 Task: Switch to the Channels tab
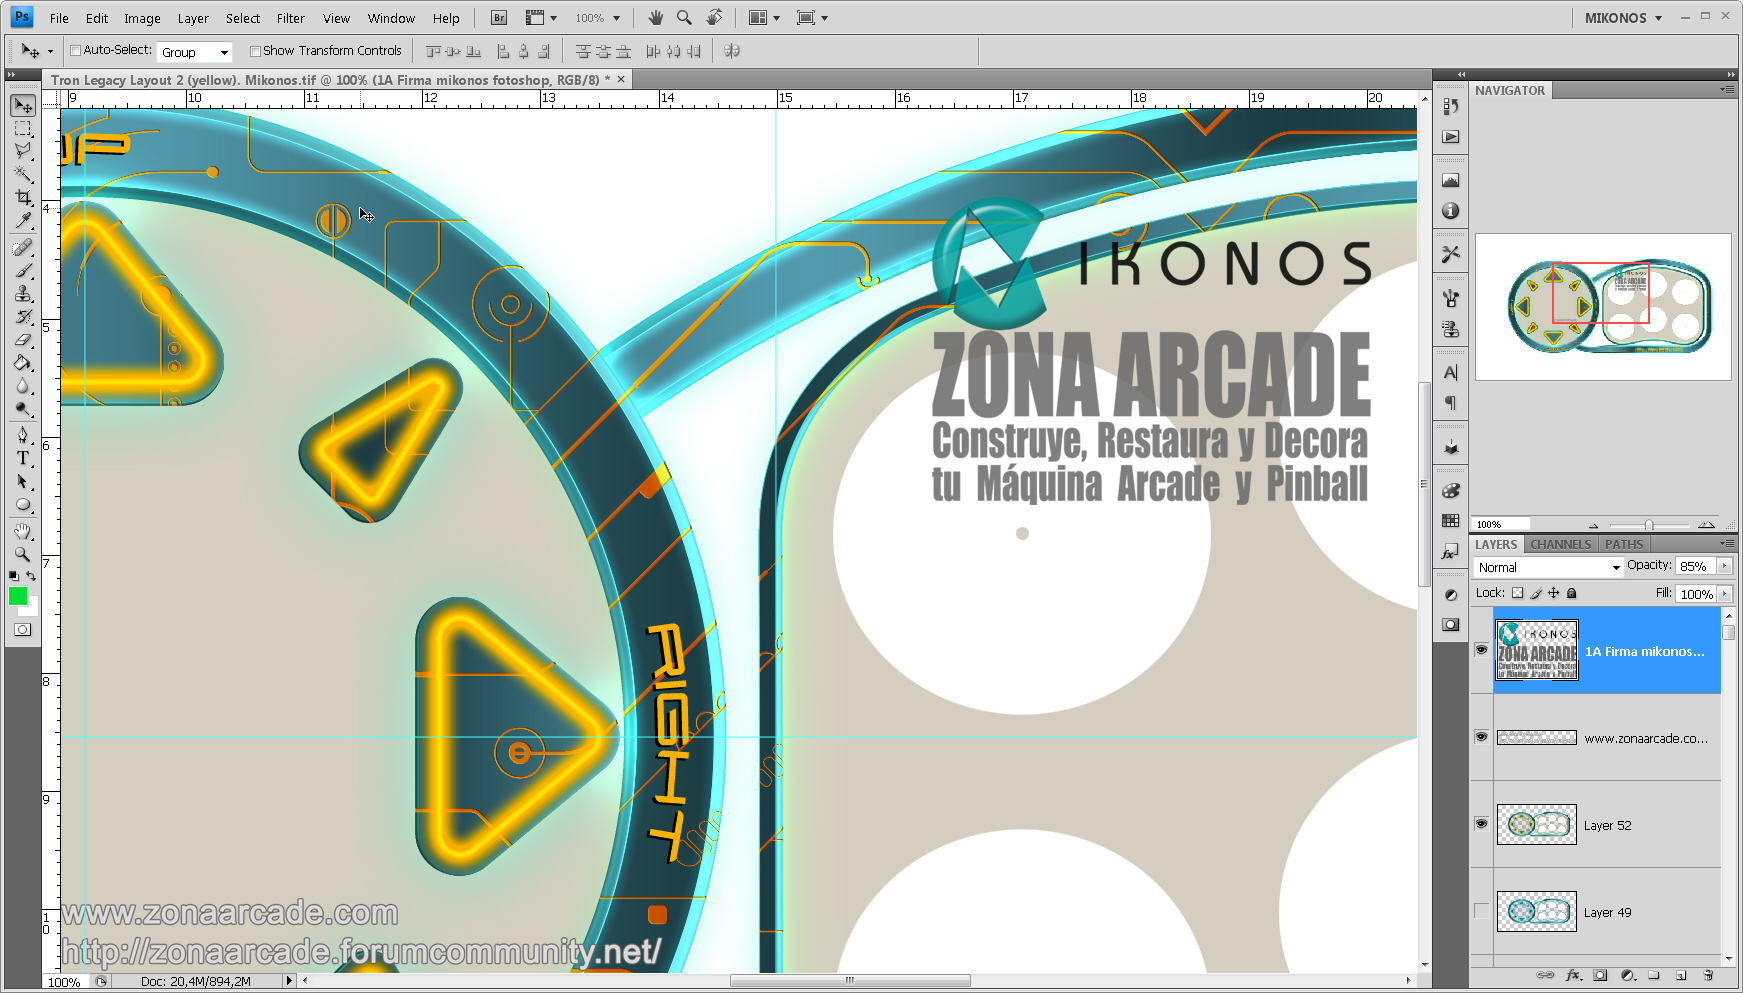[x=1560, y=543]
